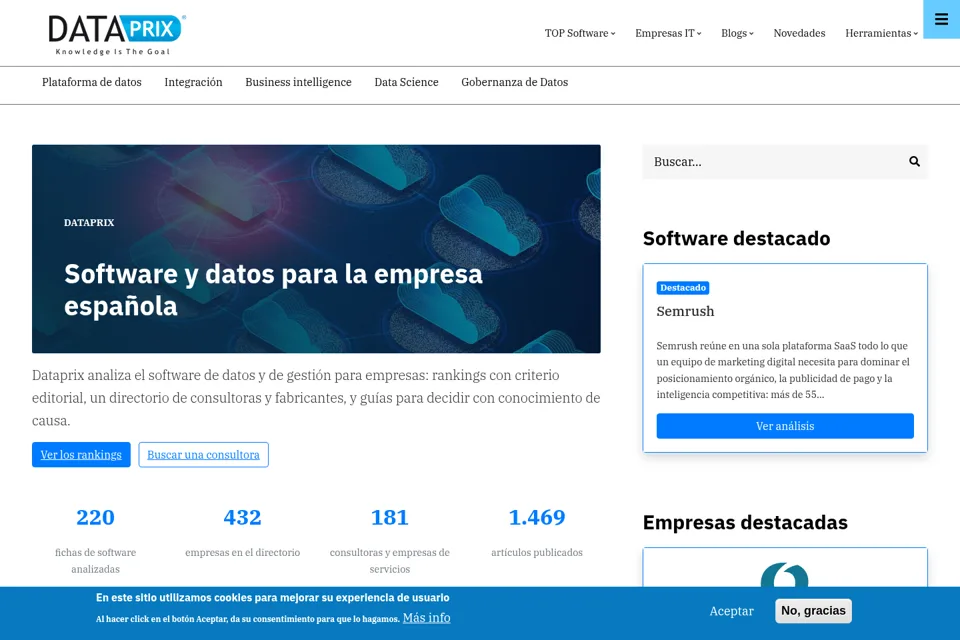This screenshot has height=640, width=960.
Task: Click the Ver los rankings button
Action: [81, 454]
